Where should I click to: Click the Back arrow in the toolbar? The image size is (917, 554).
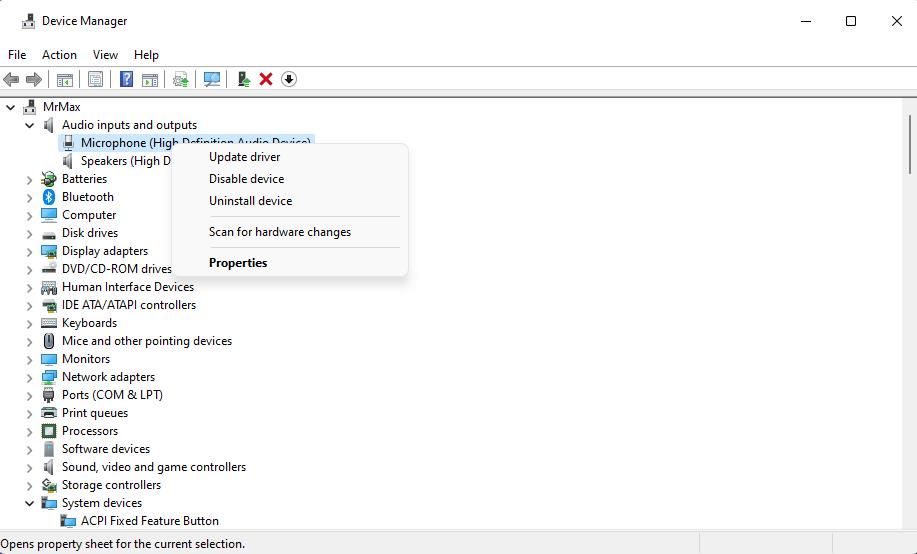[11, 79]
